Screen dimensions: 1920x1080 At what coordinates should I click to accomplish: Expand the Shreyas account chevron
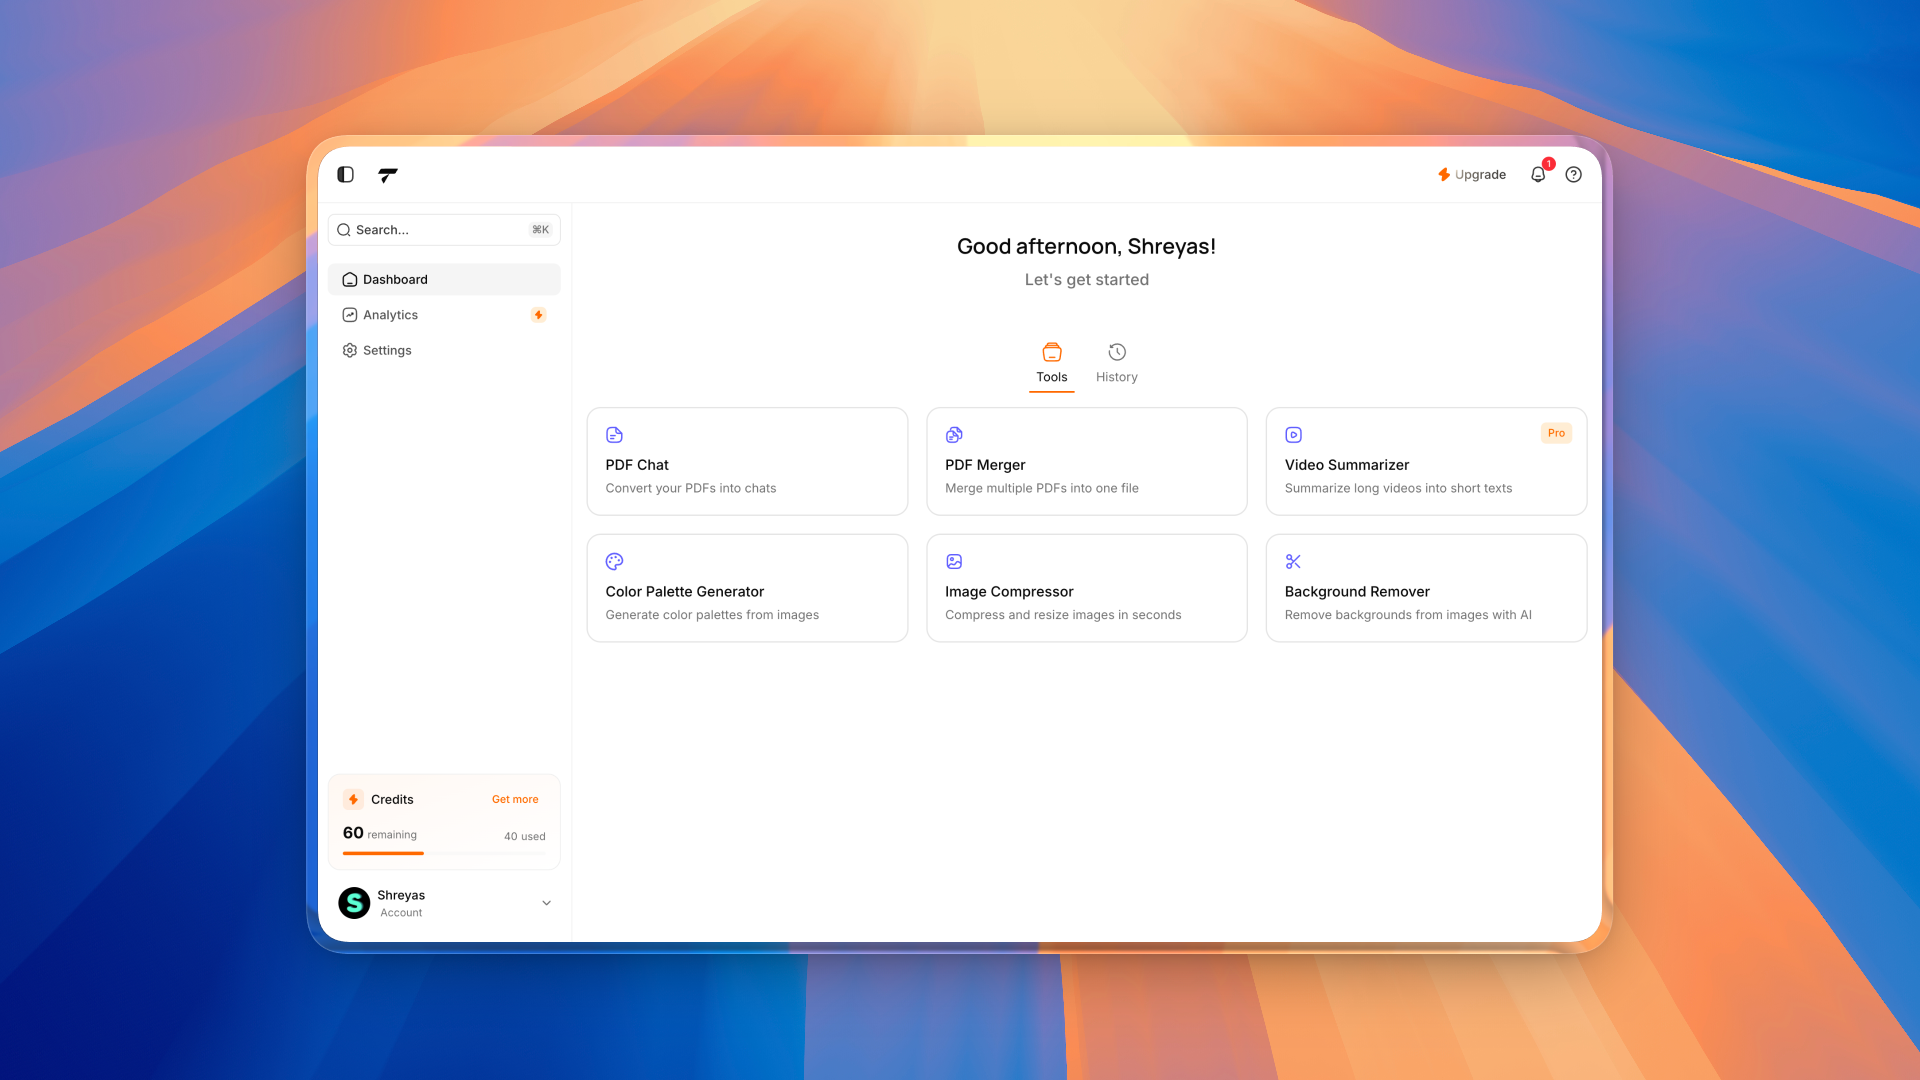(547, 903)
